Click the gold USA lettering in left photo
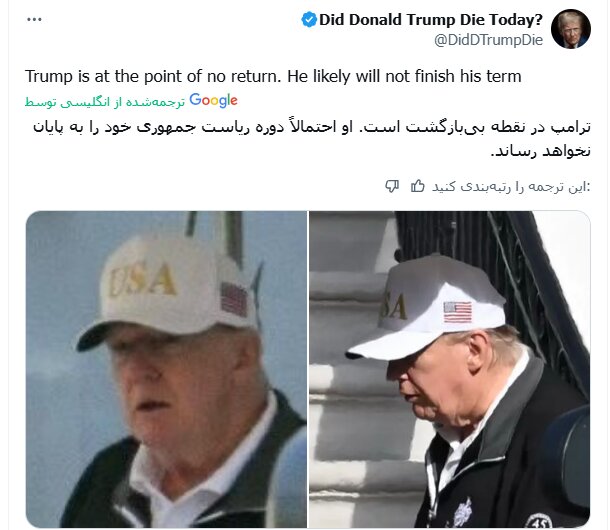 click(143, 279)
